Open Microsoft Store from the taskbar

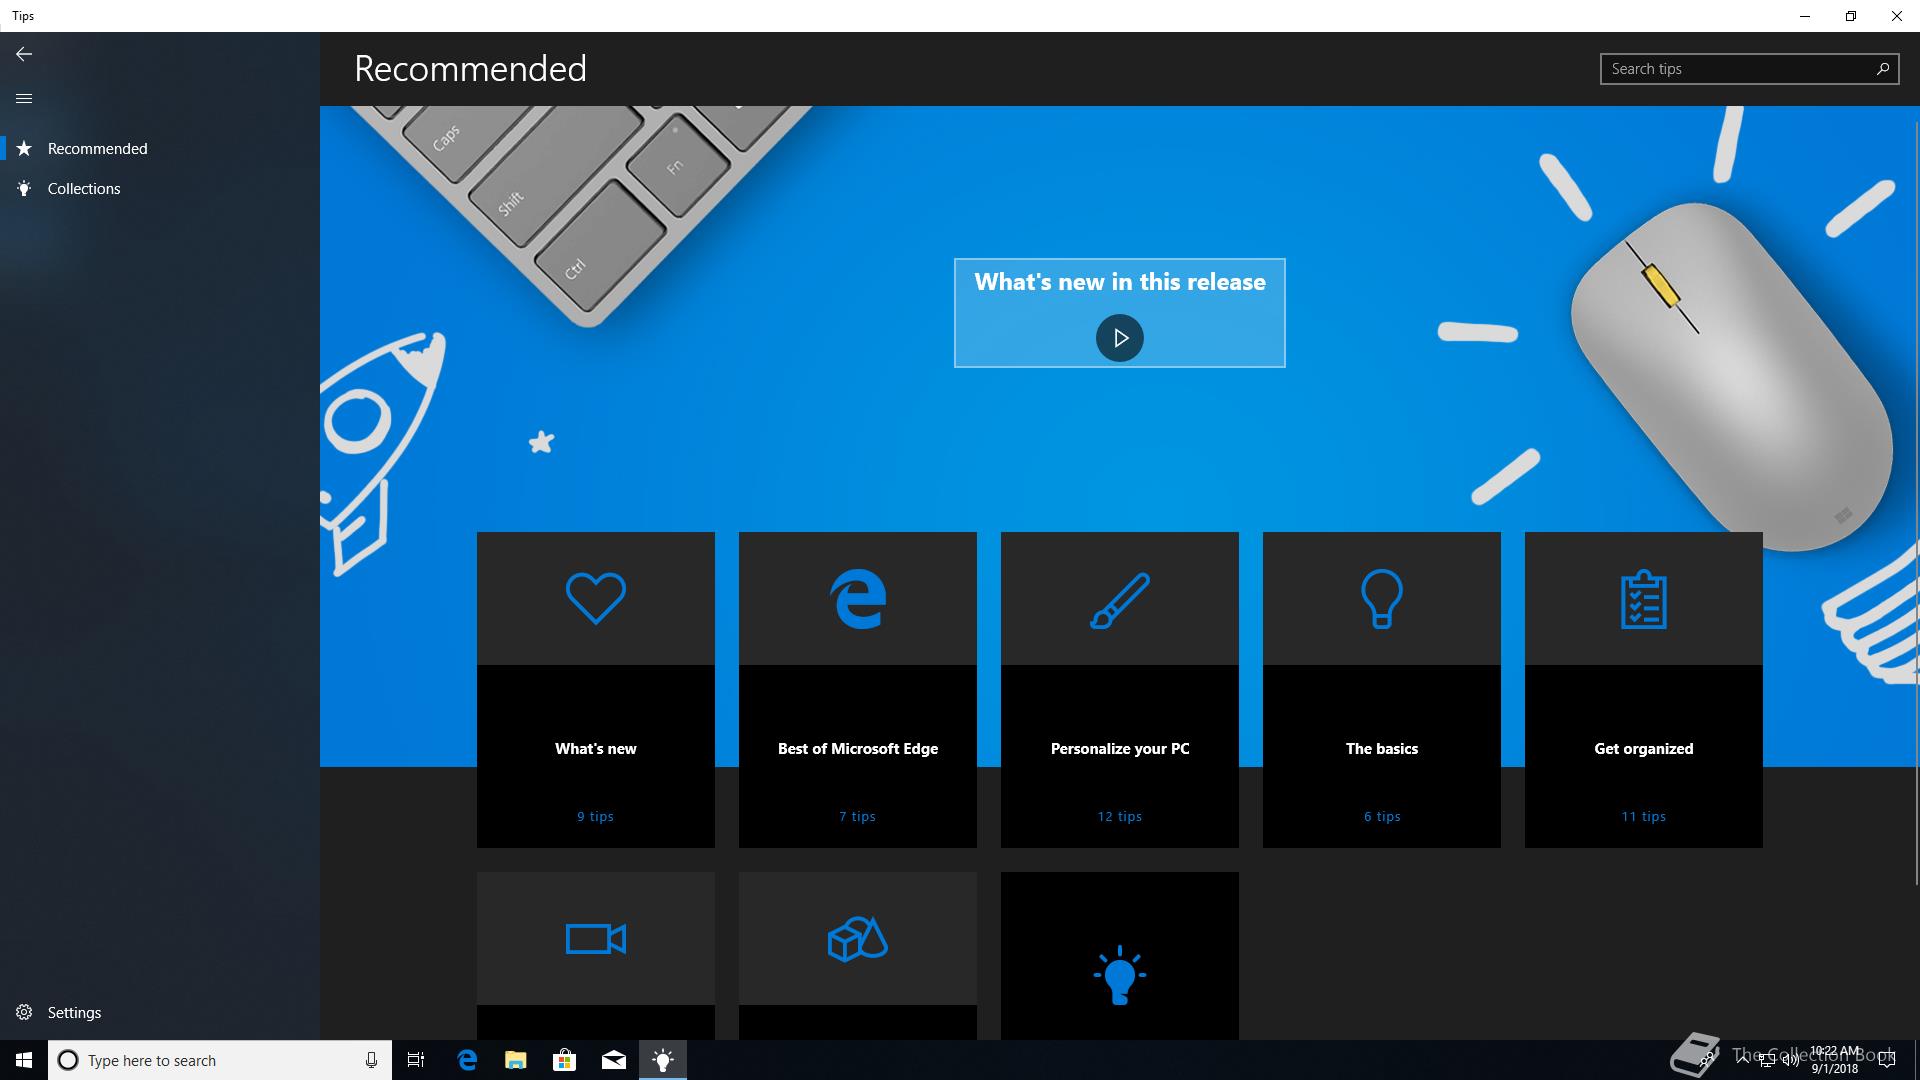pos(564,1060)
